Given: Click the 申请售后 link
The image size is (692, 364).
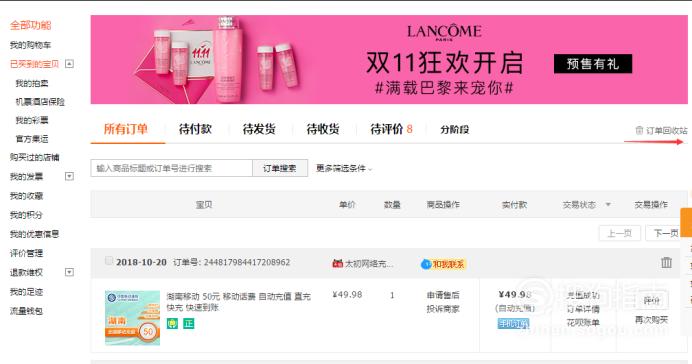Looking at the screenshot, I should (x=443, y=295).
